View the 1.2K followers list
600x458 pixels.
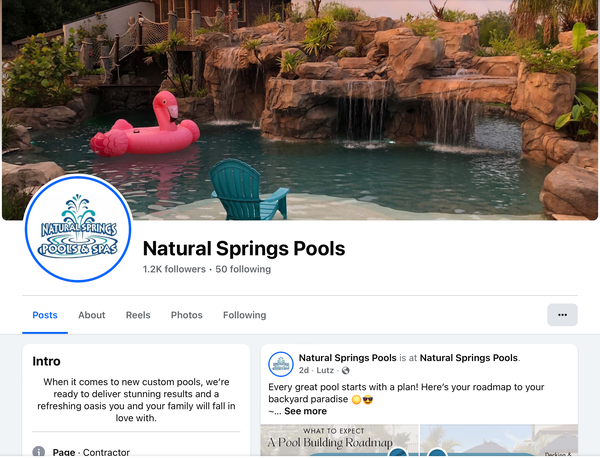pos(174,269)
